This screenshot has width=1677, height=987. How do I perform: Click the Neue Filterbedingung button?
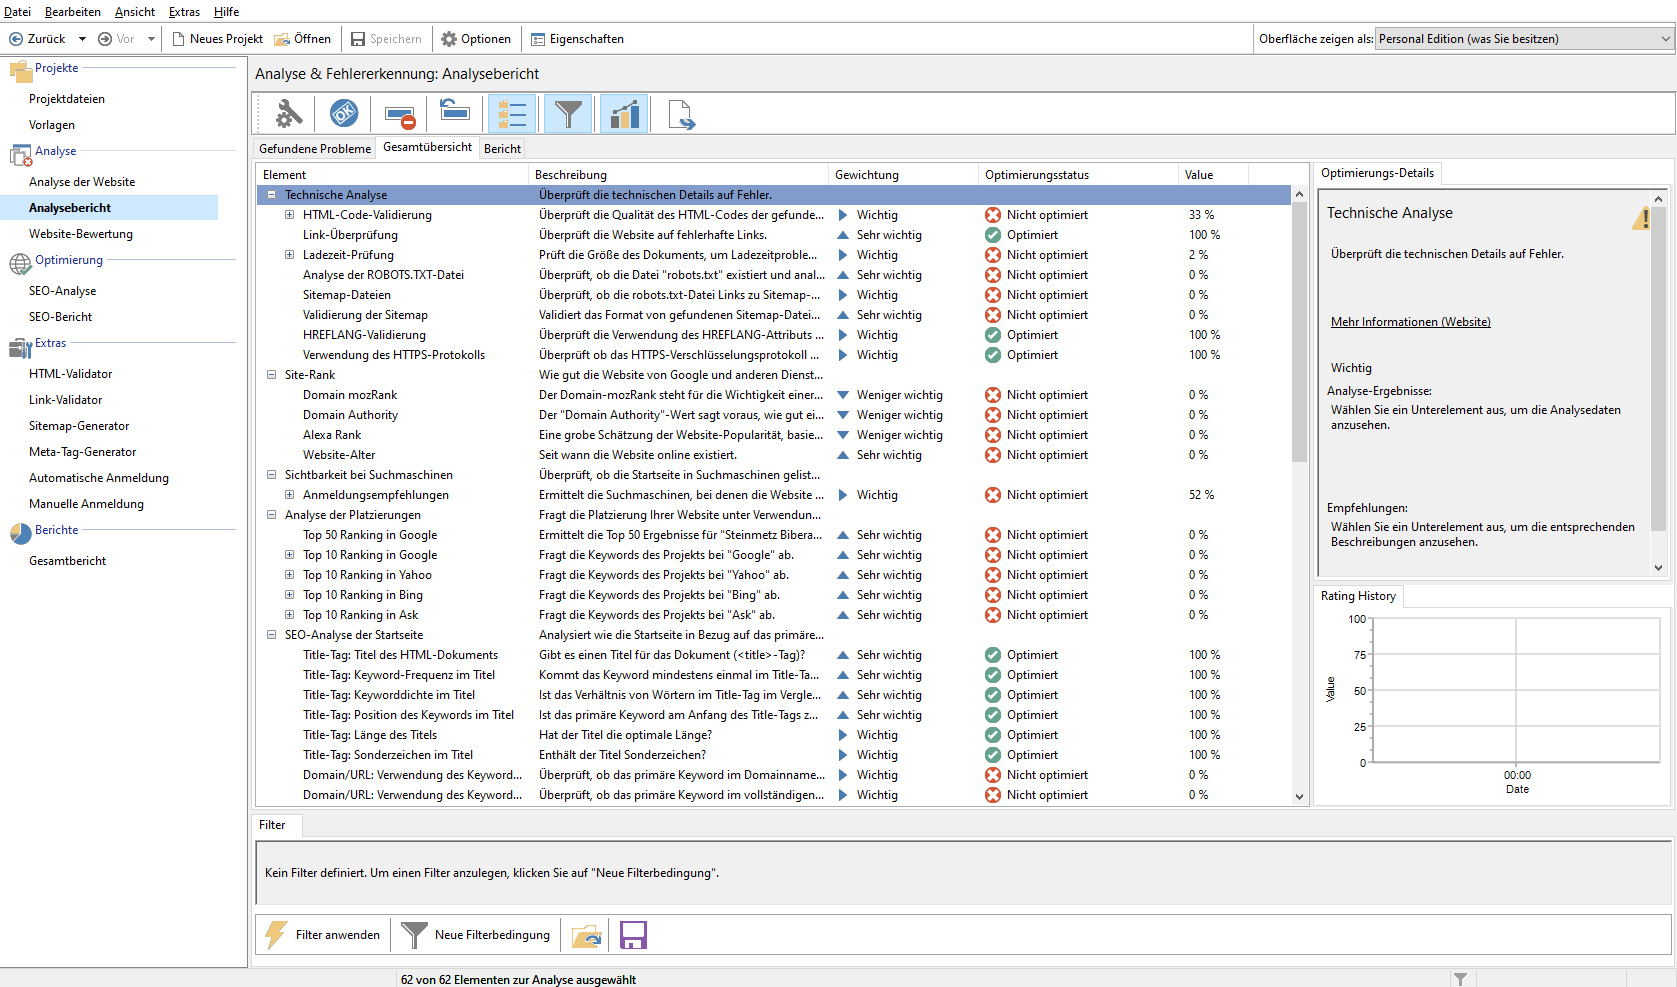coord(476,935)
